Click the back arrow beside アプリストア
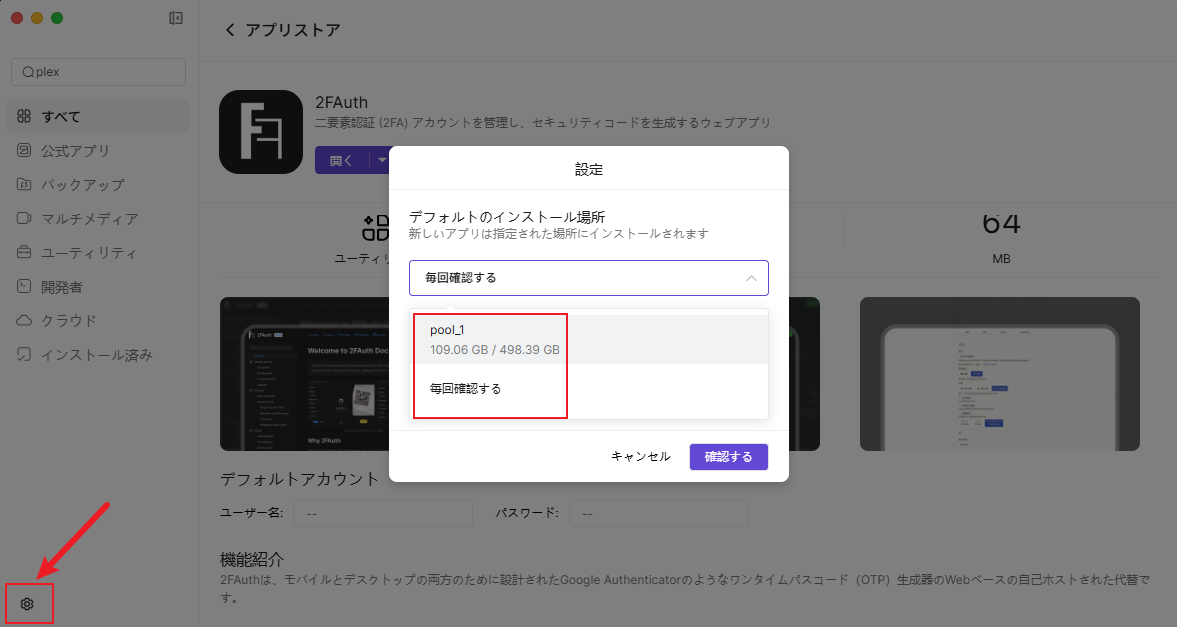 [230, 30]
